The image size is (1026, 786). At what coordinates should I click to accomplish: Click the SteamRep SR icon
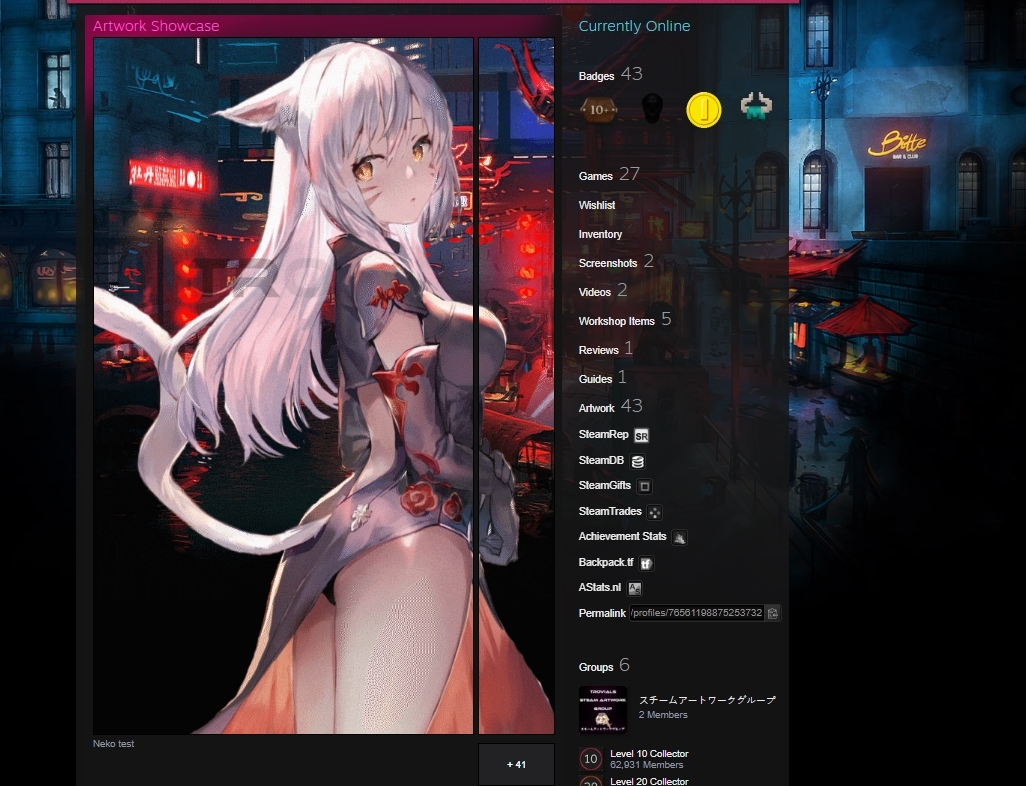coord(641,436)
